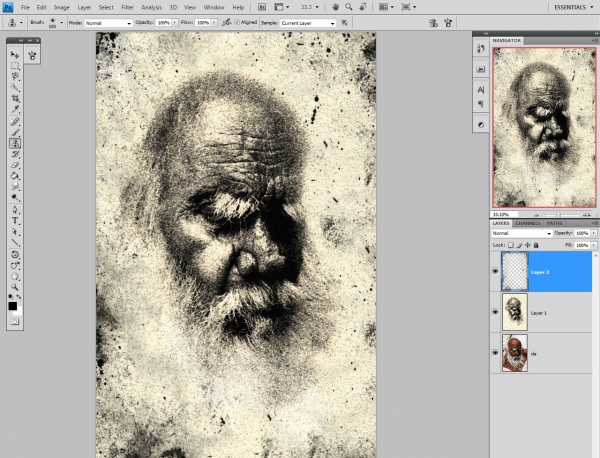Open the Sample dropdown set to Current Layer
This screenshot has height=458, width=600.
coord(308,23)
